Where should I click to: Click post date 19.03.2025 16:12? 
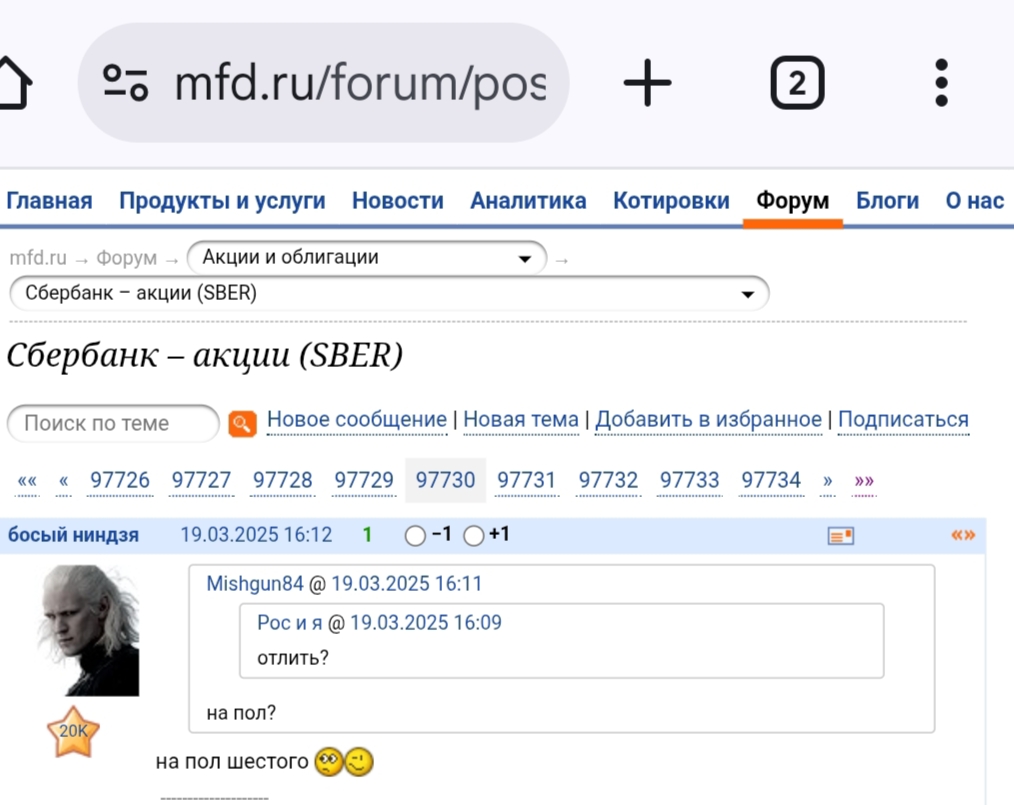click(x=256, y=535)
